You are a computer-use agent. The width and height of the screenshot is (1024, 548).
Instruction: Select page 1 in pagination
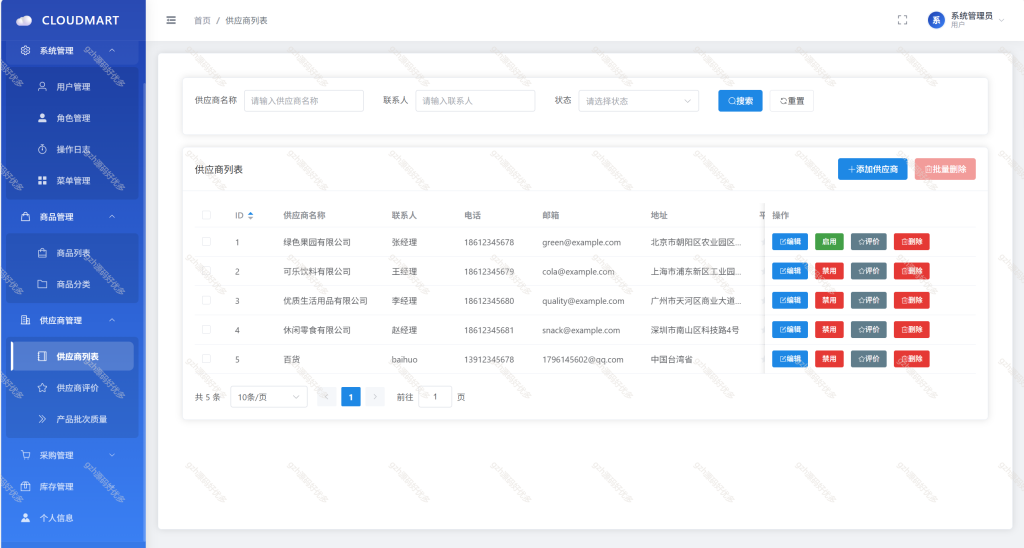pyautogui.click(x=351, y=396)
